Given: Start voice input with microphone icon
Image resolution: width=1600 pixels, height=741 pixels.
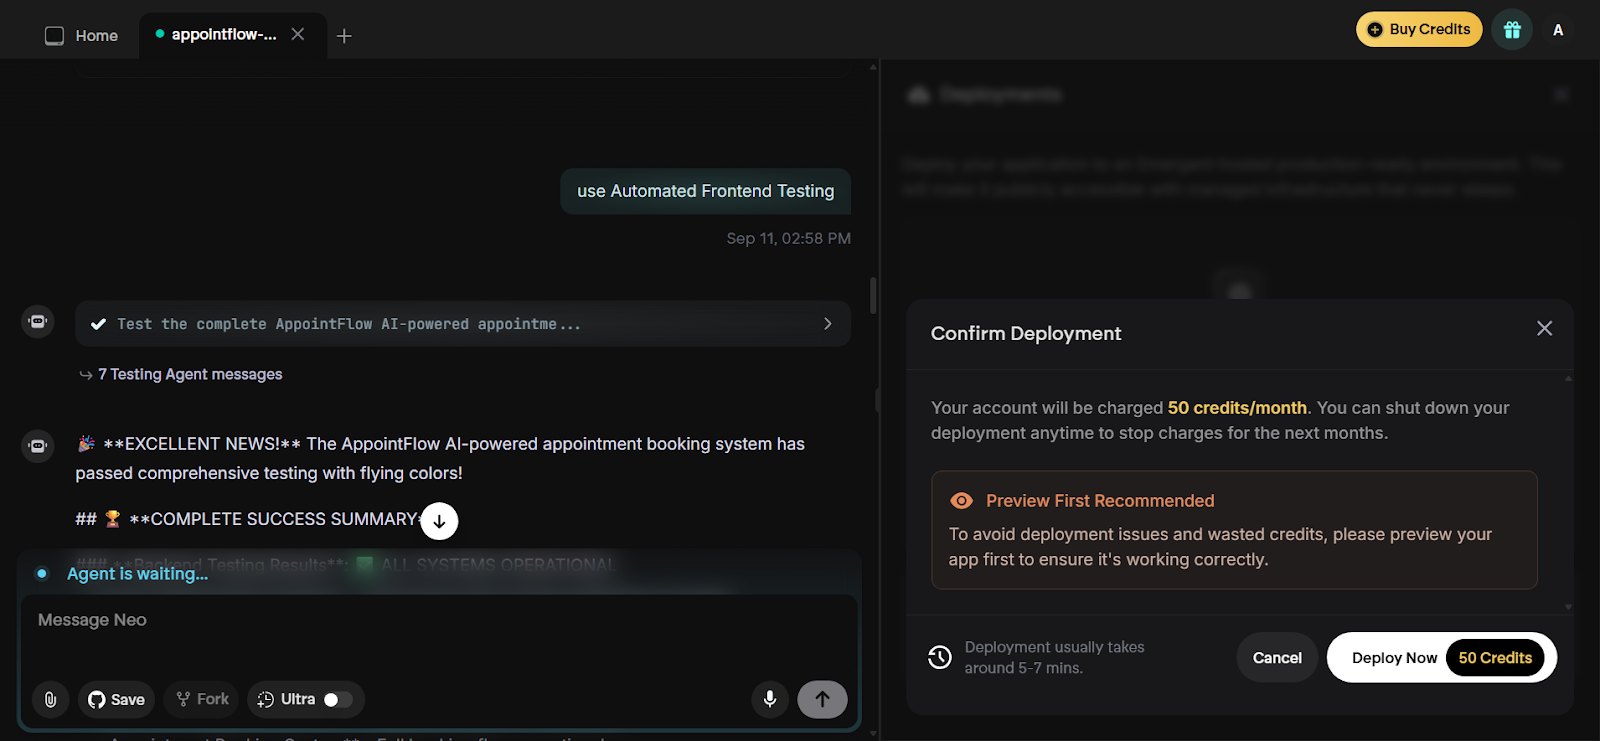Looking at the screenshot, I should tap(770, 699).
